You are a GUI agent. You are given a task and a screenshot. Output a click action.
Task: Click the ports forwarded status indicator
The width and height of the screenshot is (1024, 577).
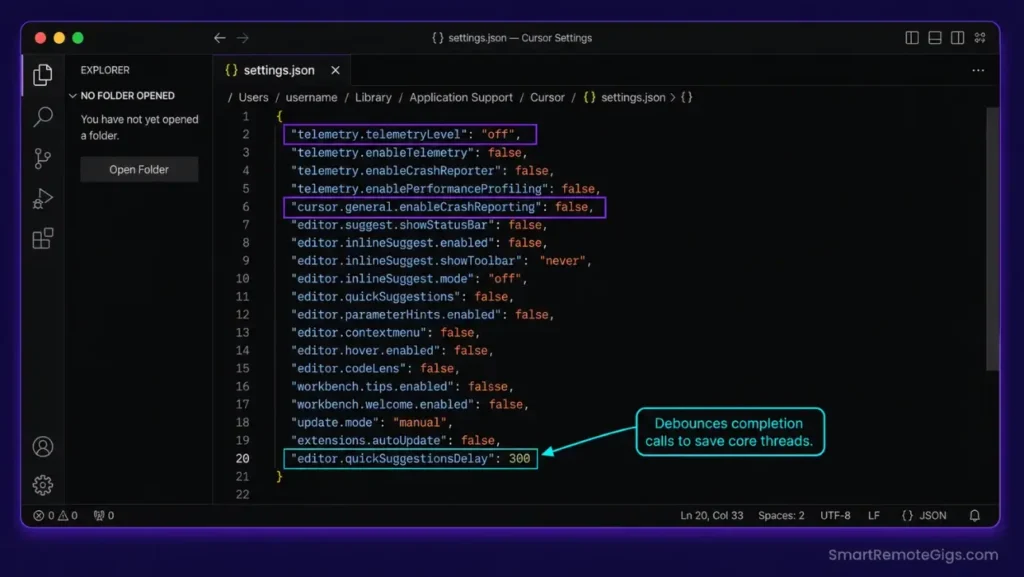tap(104, 516)
